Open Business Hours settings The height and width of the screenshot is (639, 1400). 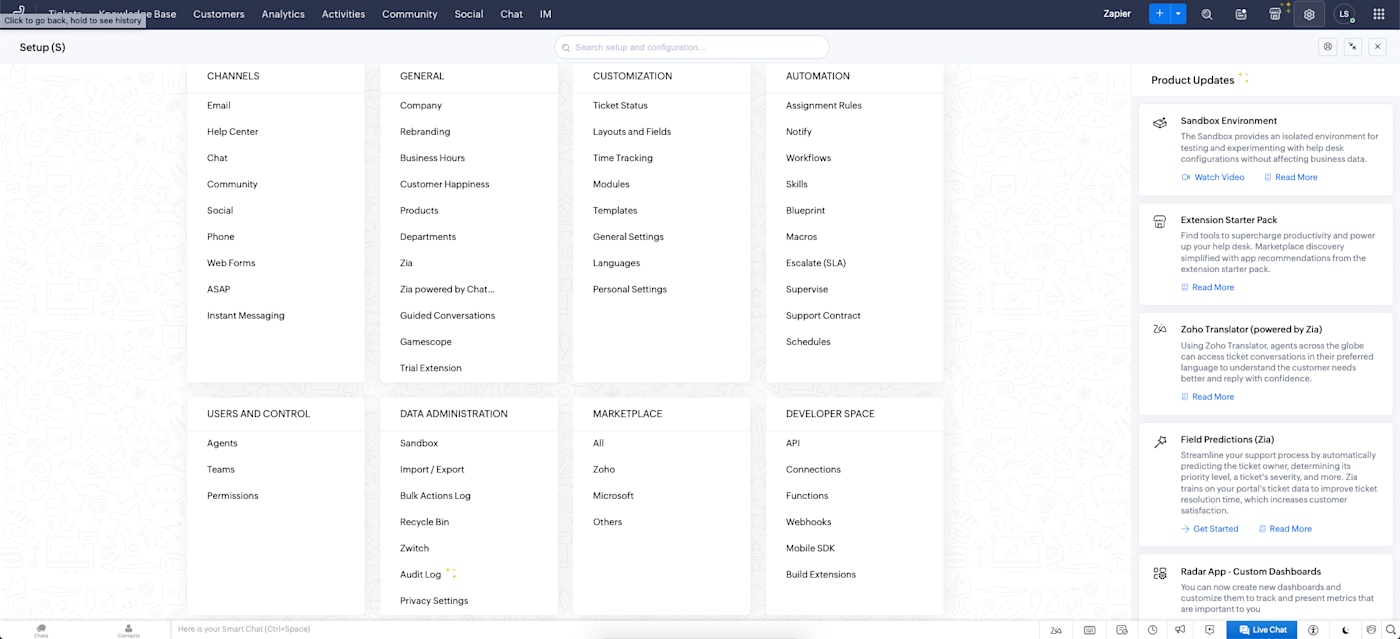click(x=432, y=158)
